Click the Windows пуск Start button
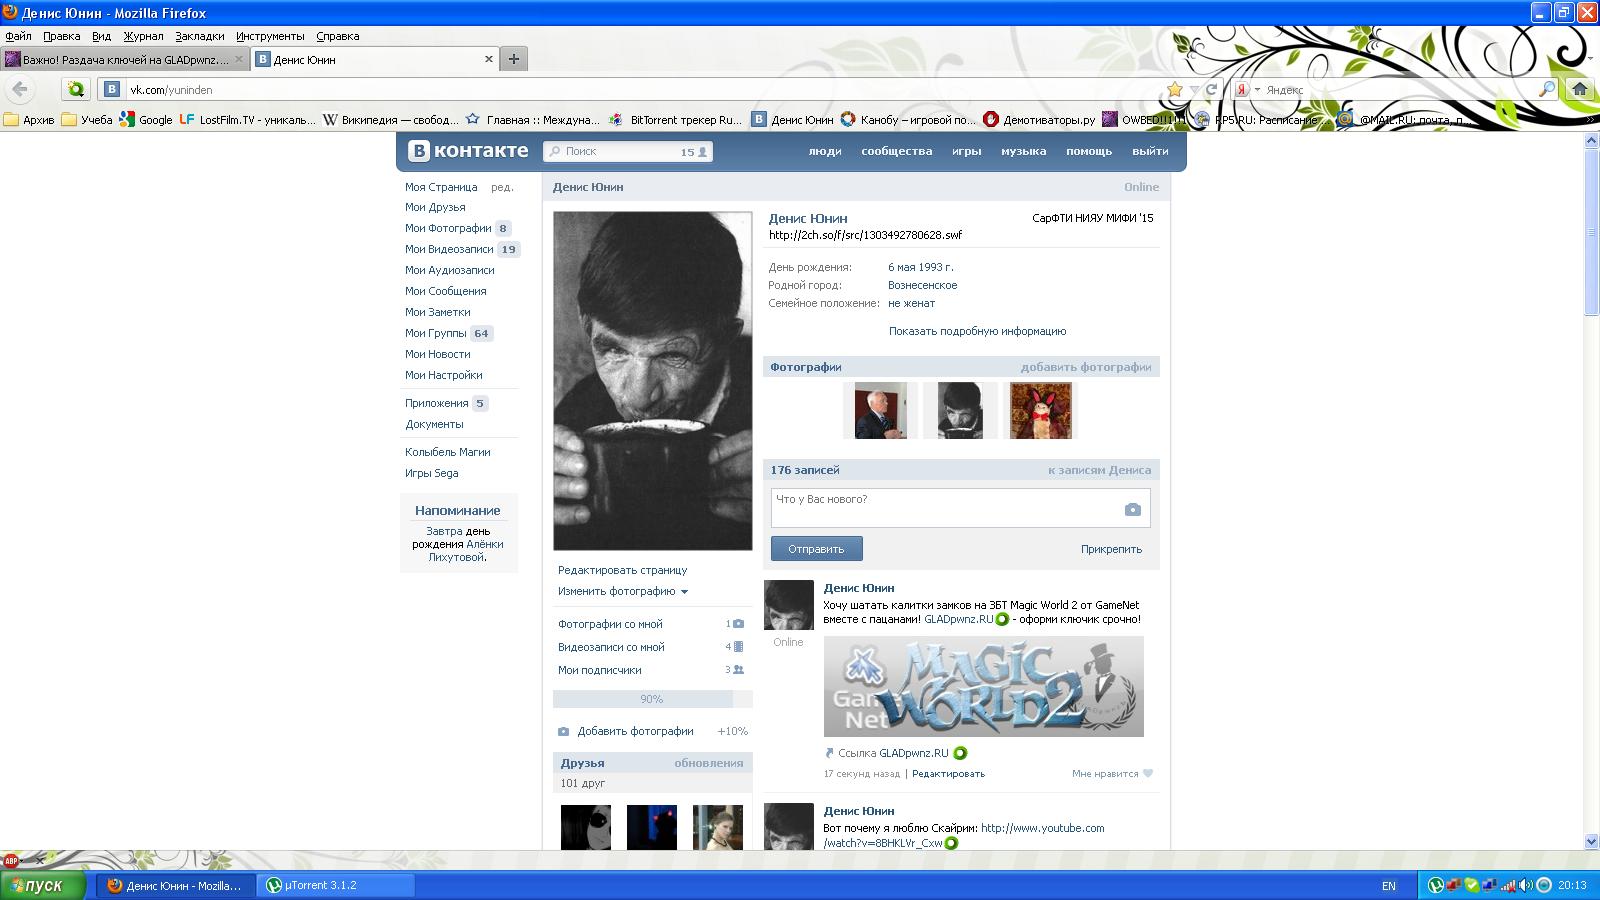This screenshot has height=900, width=1600. (x=43, y=885)
